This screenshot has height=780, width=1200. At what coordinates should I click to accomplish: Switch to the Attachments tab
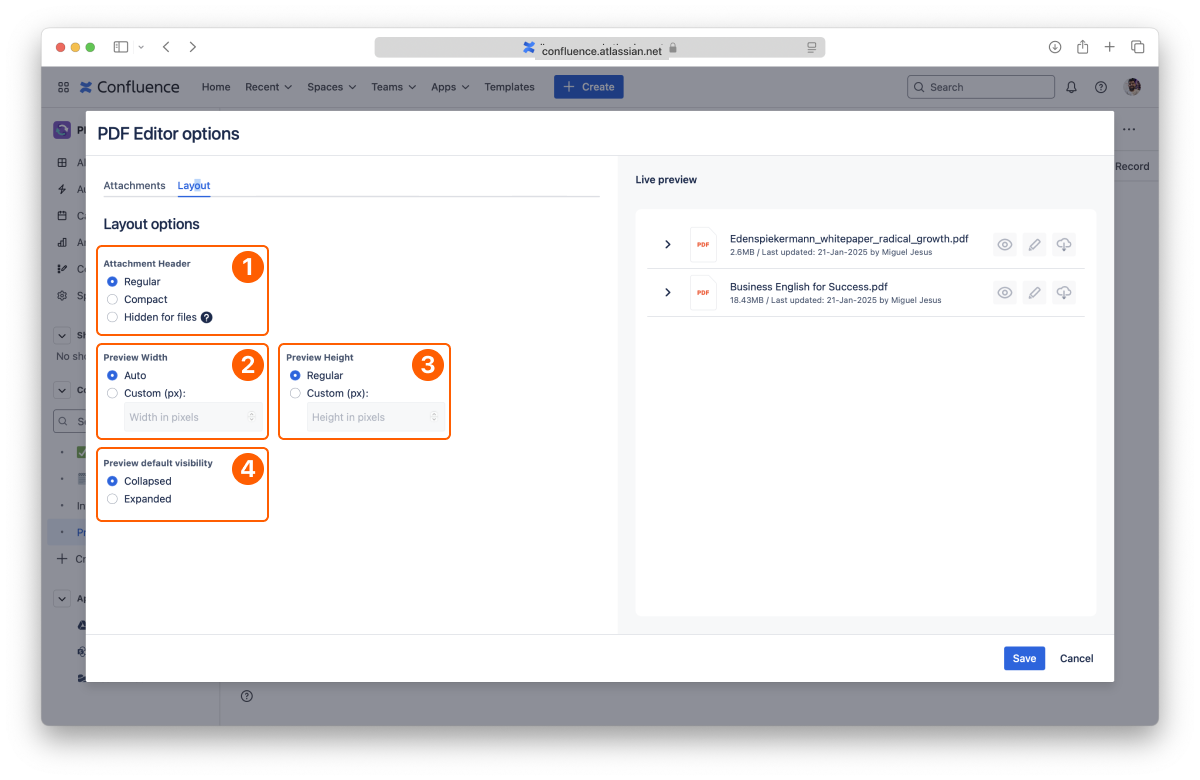point(134,186)
